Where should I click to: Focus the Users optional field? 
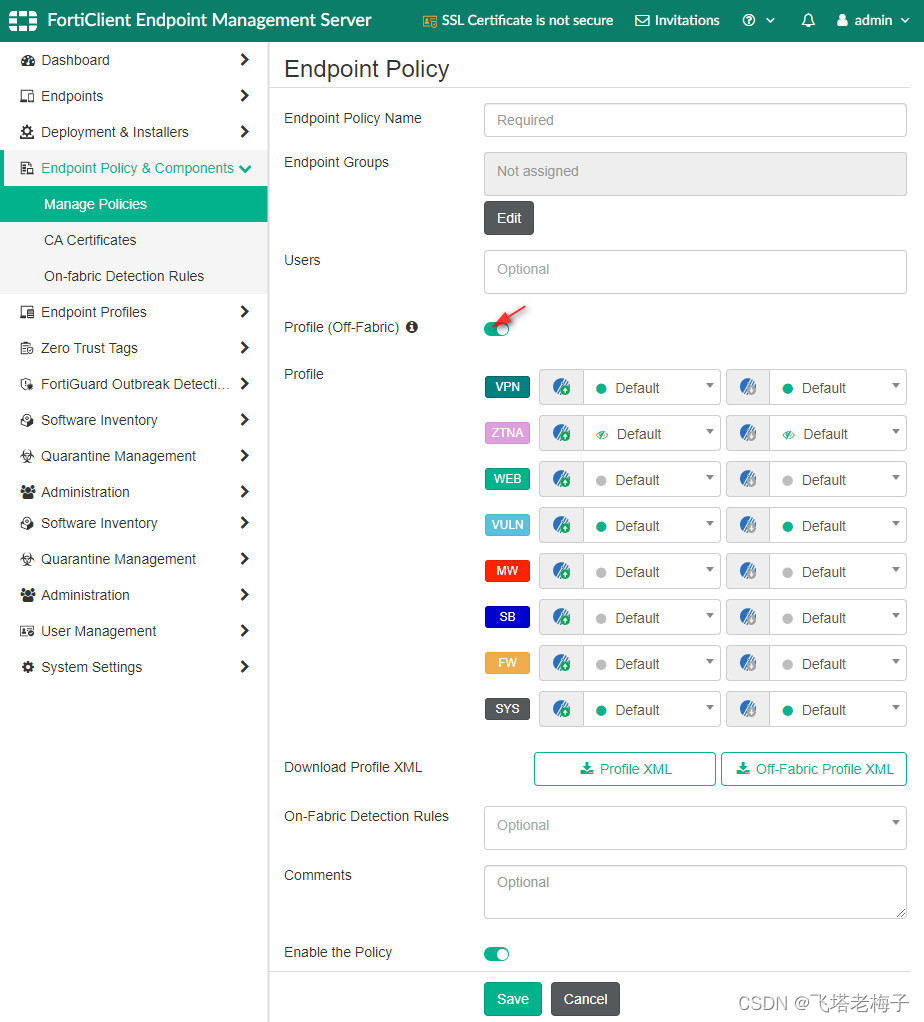pos(695,272)
